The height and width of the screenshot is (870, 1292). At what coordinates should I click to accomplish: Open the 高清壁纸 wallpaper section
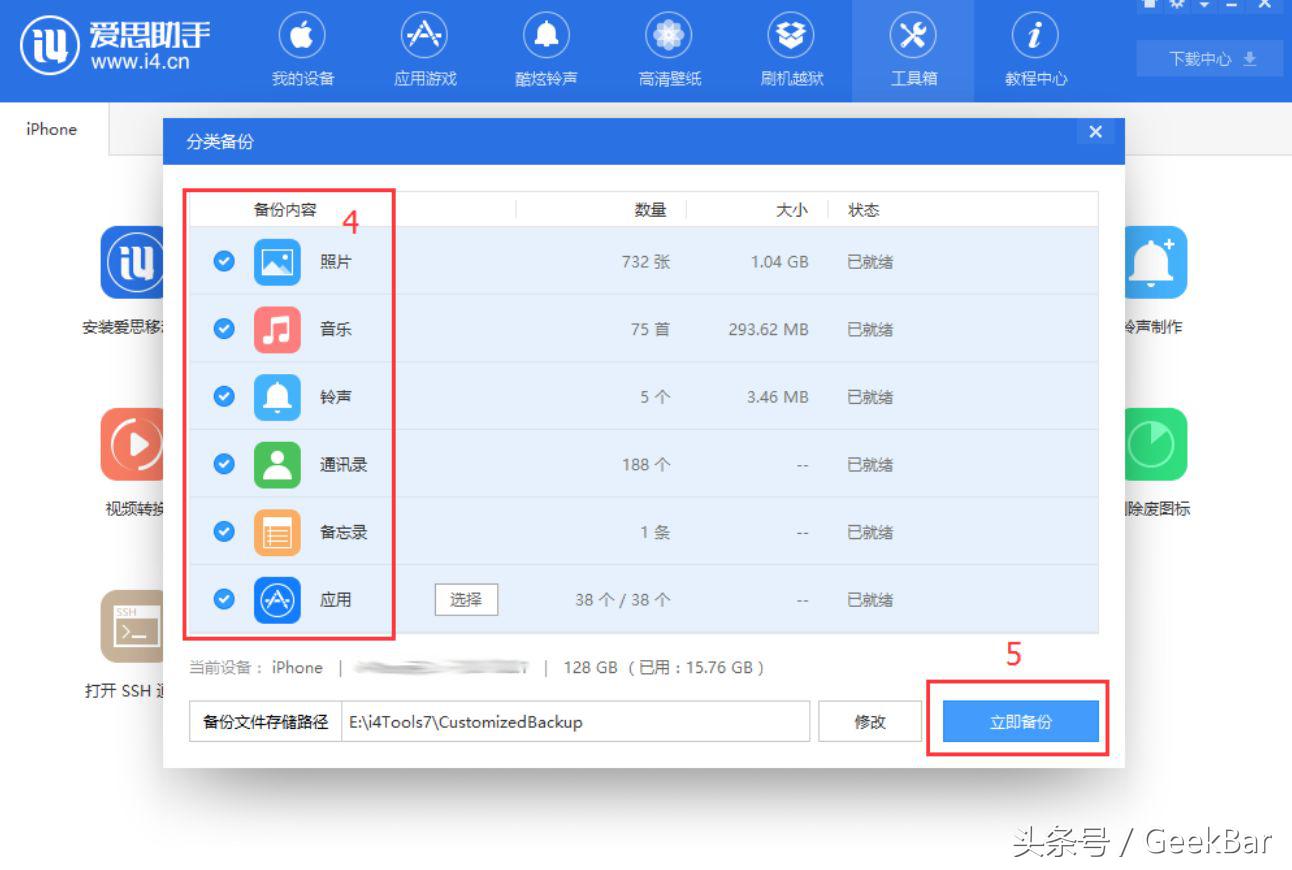click(668, 45)
